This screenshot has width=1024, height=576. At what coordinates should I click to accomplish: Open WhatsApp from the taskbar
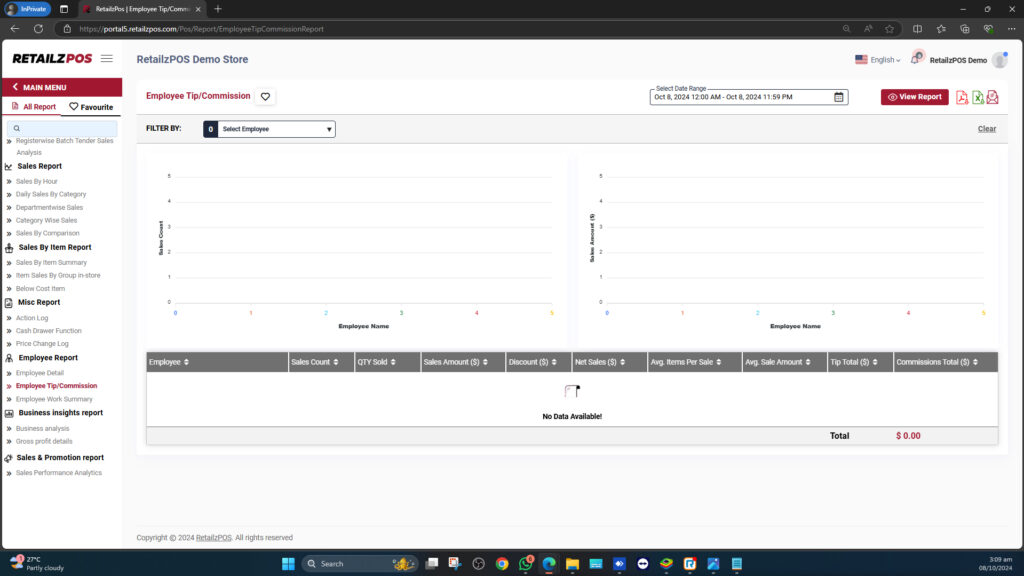[524, 563]
